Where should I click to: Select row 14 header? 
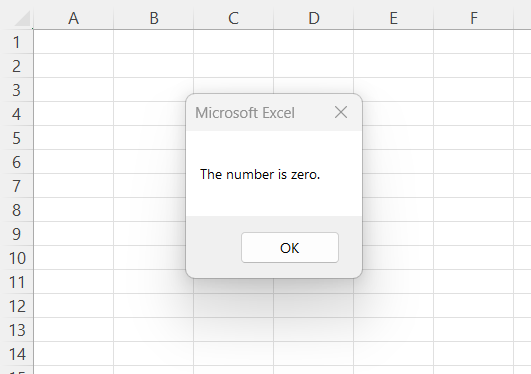[x=17, y=354]
